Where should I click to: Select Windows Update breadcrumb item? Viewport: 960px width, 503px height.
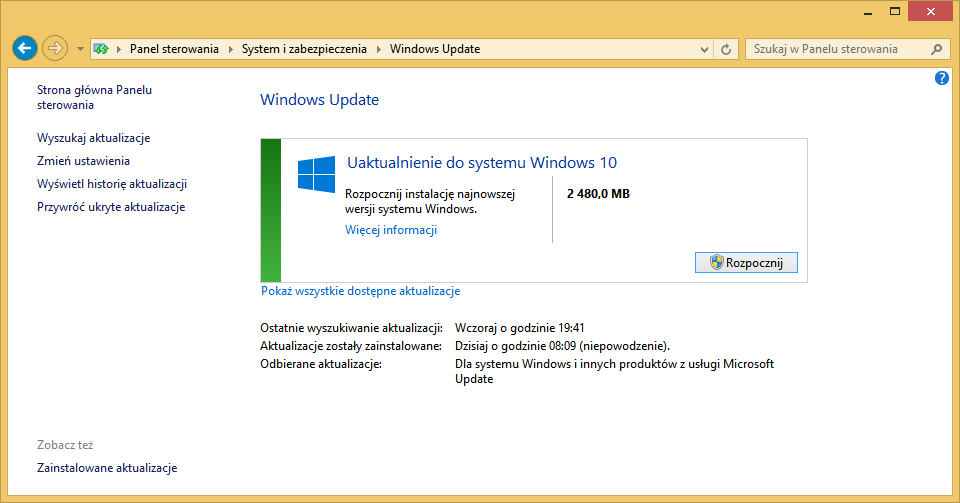click(x=435, y=49)
